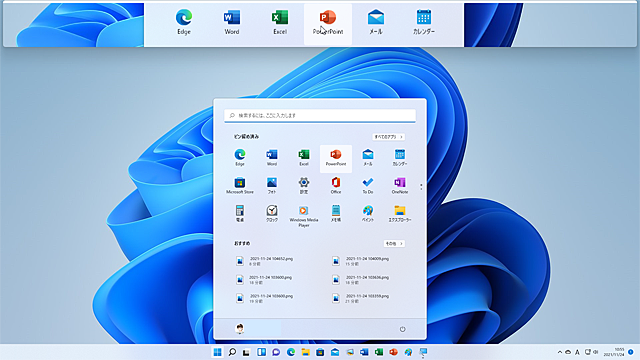Open the To Do app
The image size is (640, 360).
[368, 186]
